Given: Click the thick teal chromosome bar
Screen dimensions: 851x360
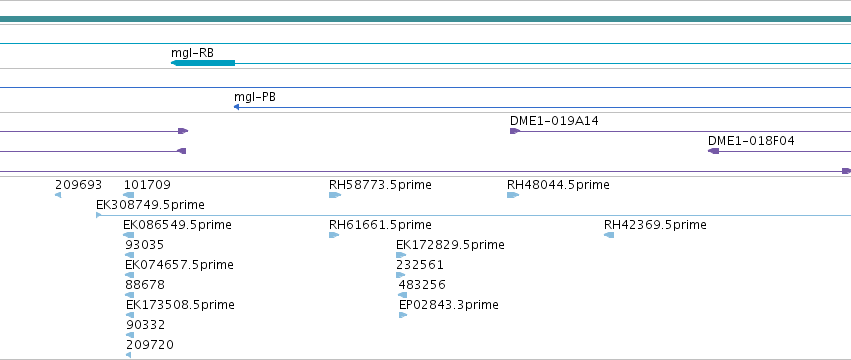Looking at the screenshot, I should click(426, 19).
